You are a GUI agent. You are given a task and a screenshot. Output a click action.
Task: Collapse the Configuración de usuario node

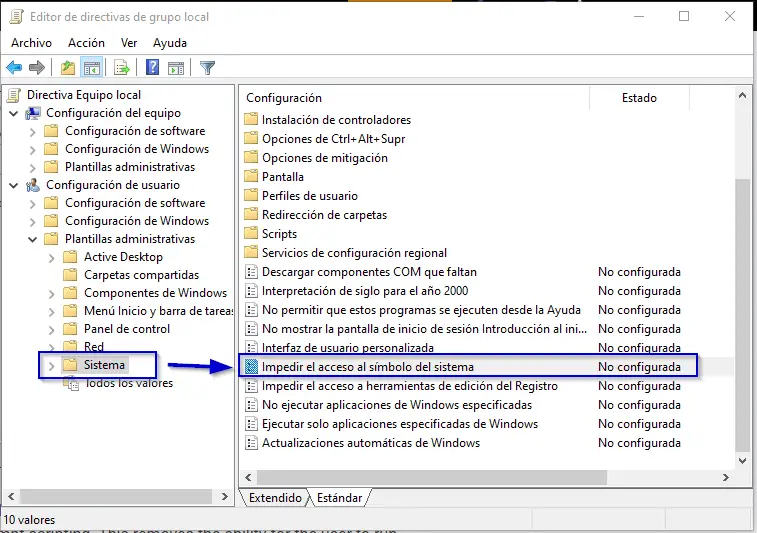14,185
